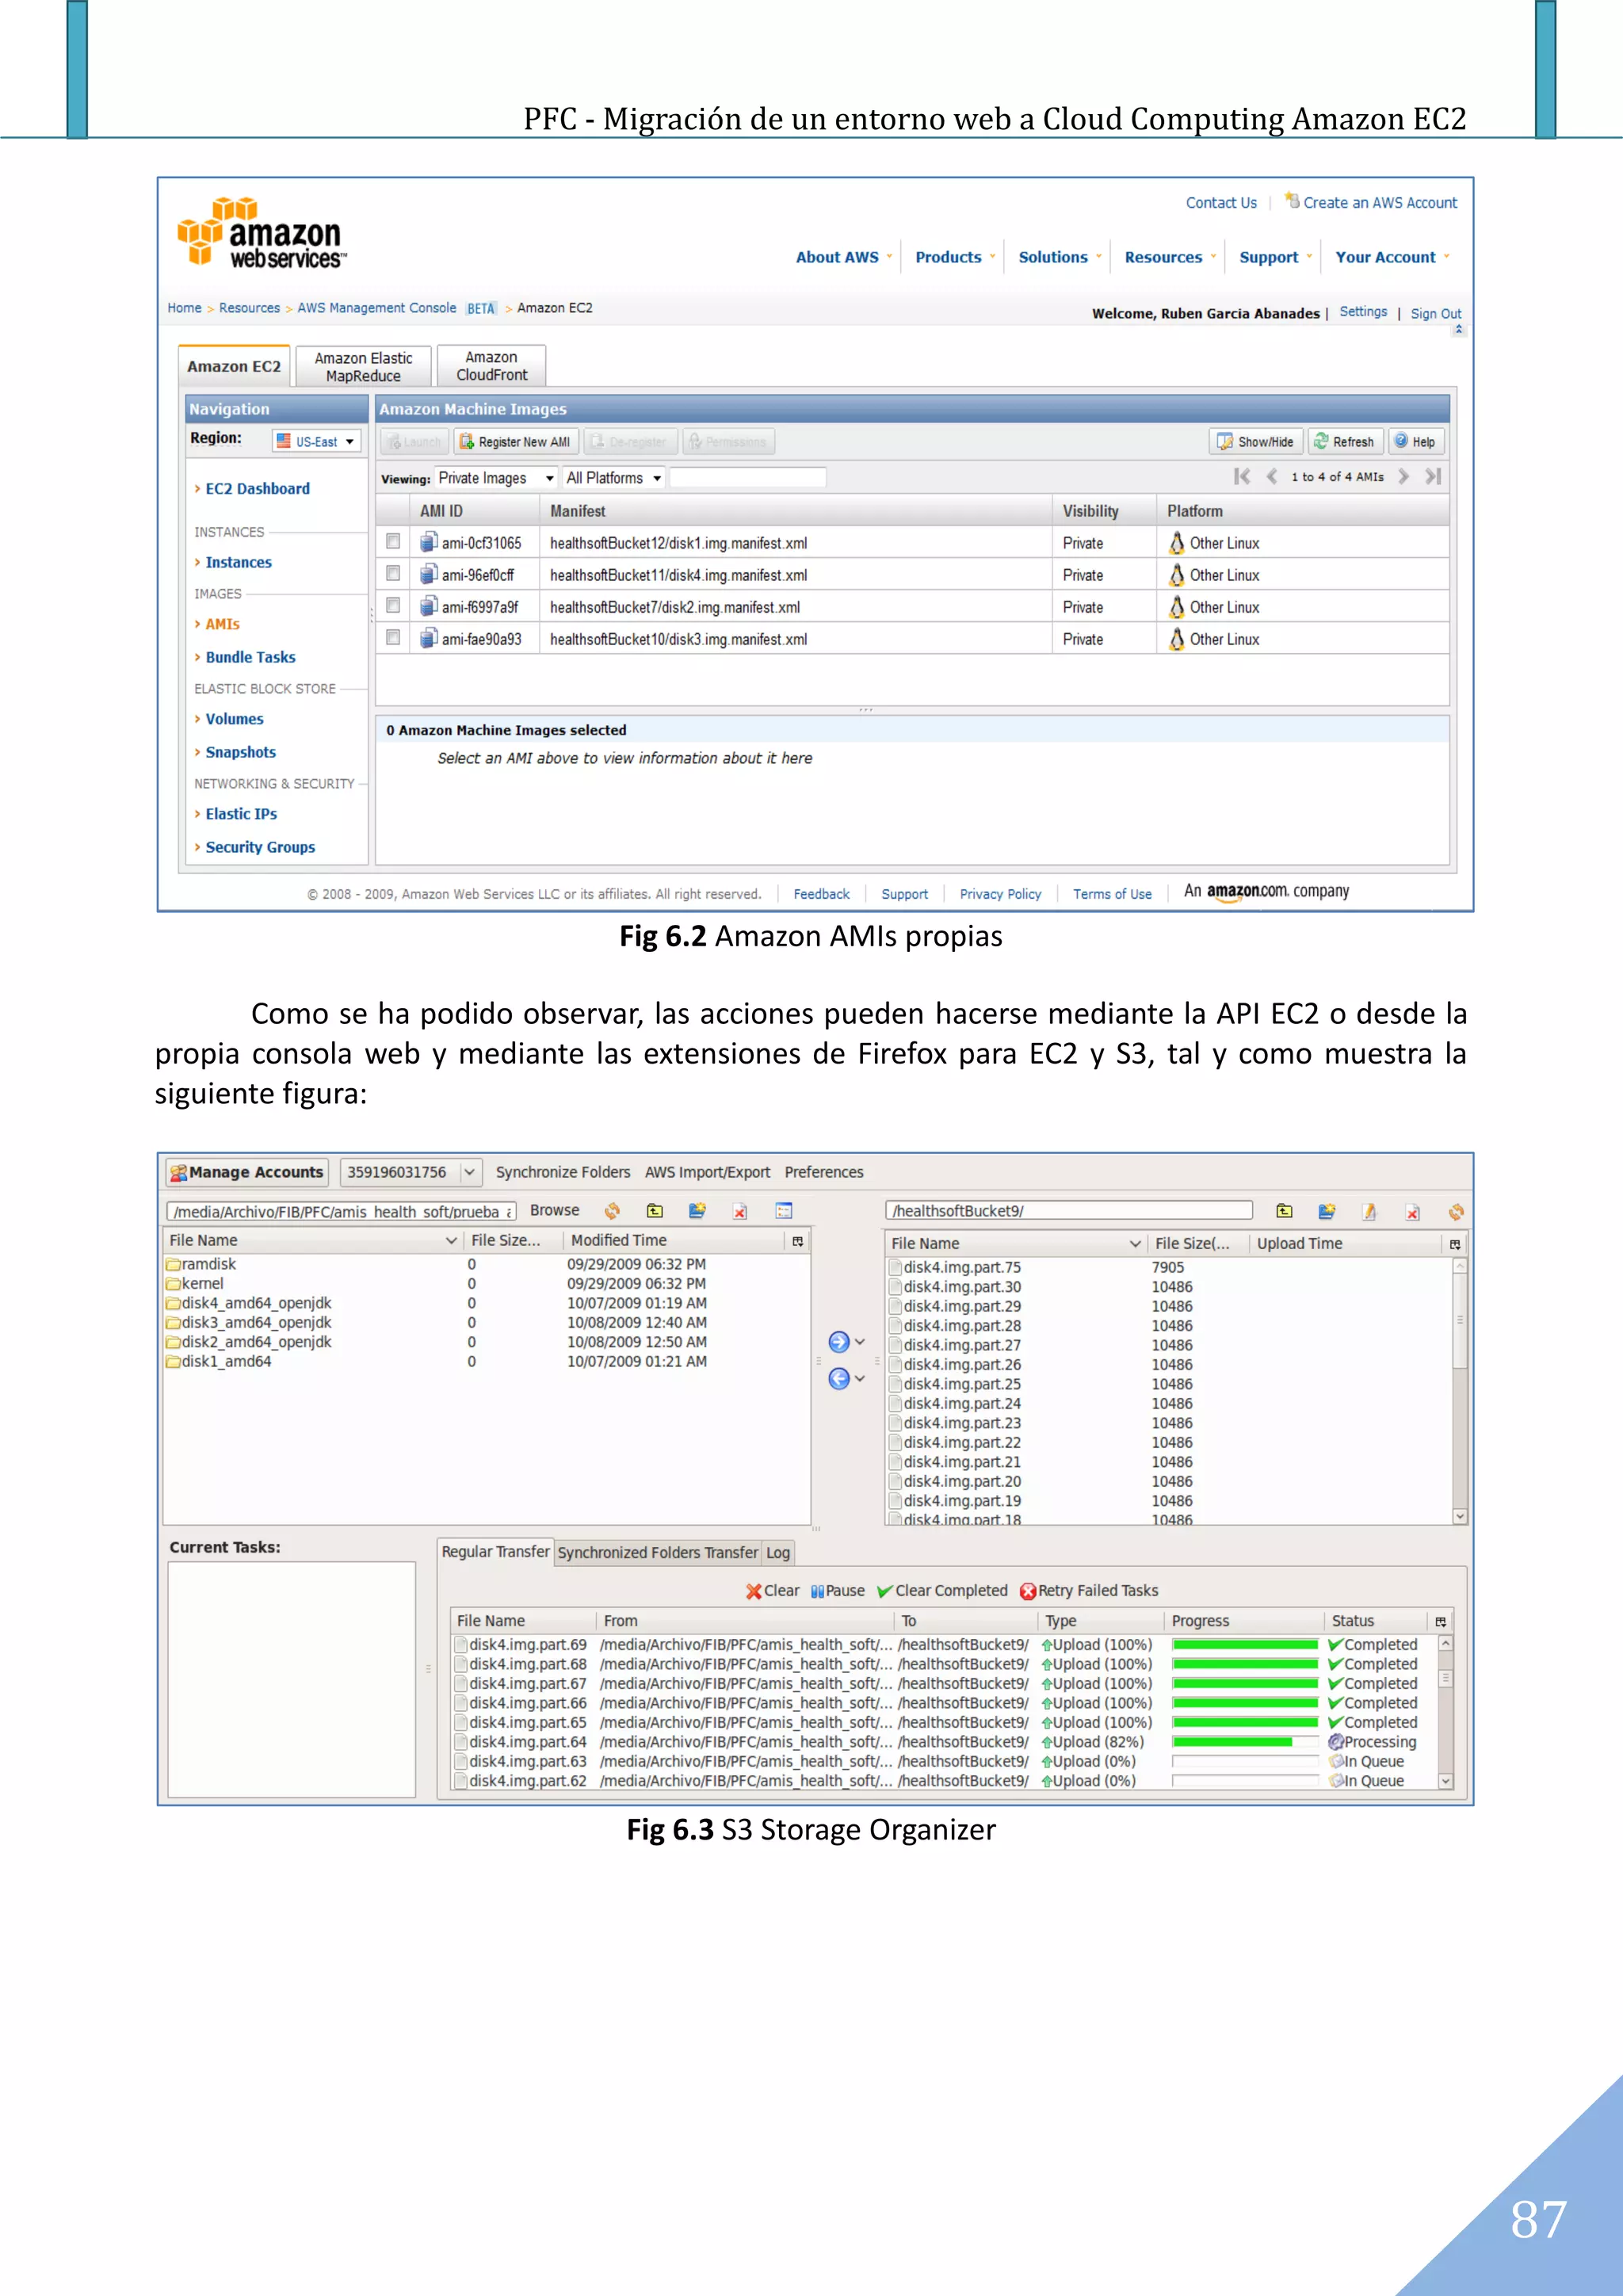Click the Manage Accounts button
This screenshot has height=2296, width=1623.
tap(247, 1172)
